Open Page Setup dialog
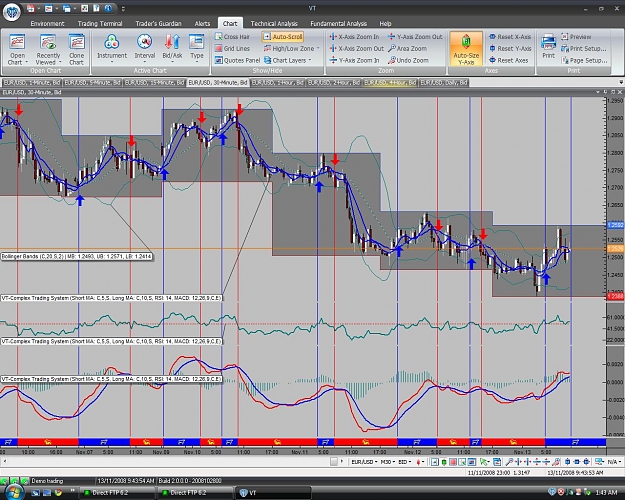The image size is (625, 500). 584,61
